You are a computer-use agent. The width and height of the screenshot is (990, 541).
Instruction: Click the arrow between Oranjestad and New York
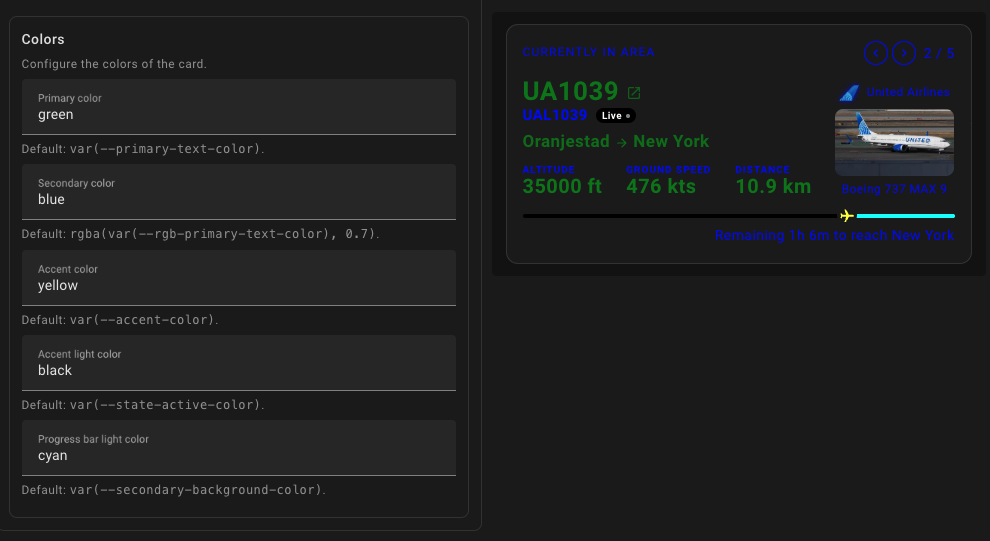[621, 143]
